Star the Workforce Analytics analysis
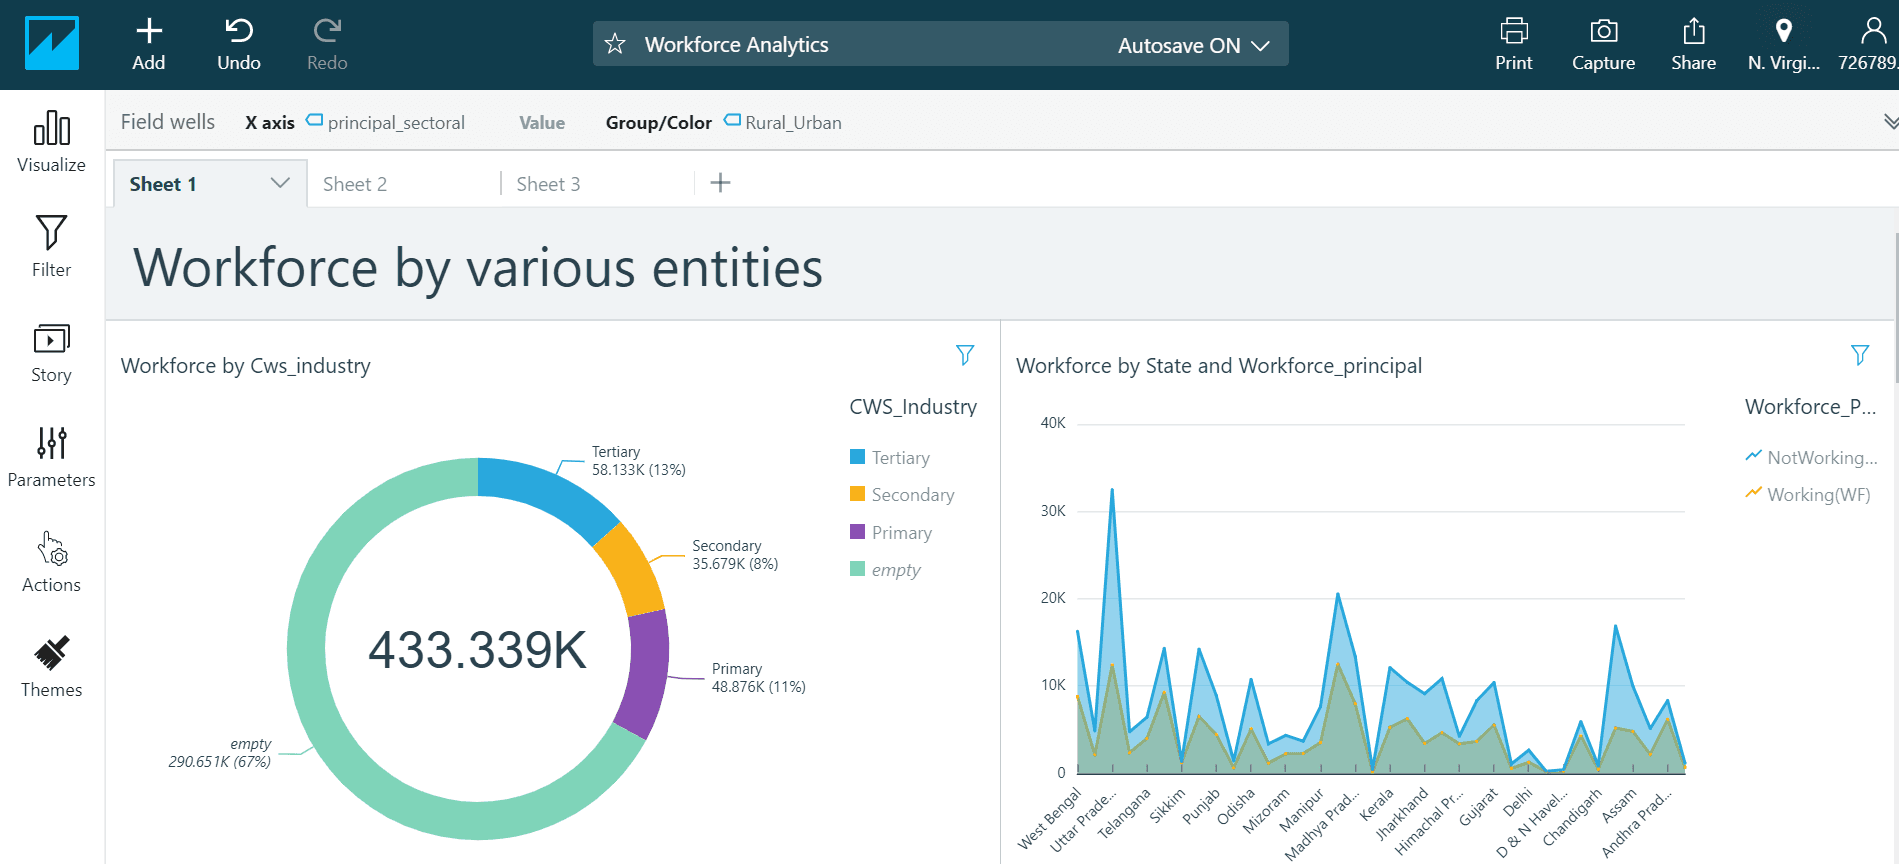 click(615, 44)
